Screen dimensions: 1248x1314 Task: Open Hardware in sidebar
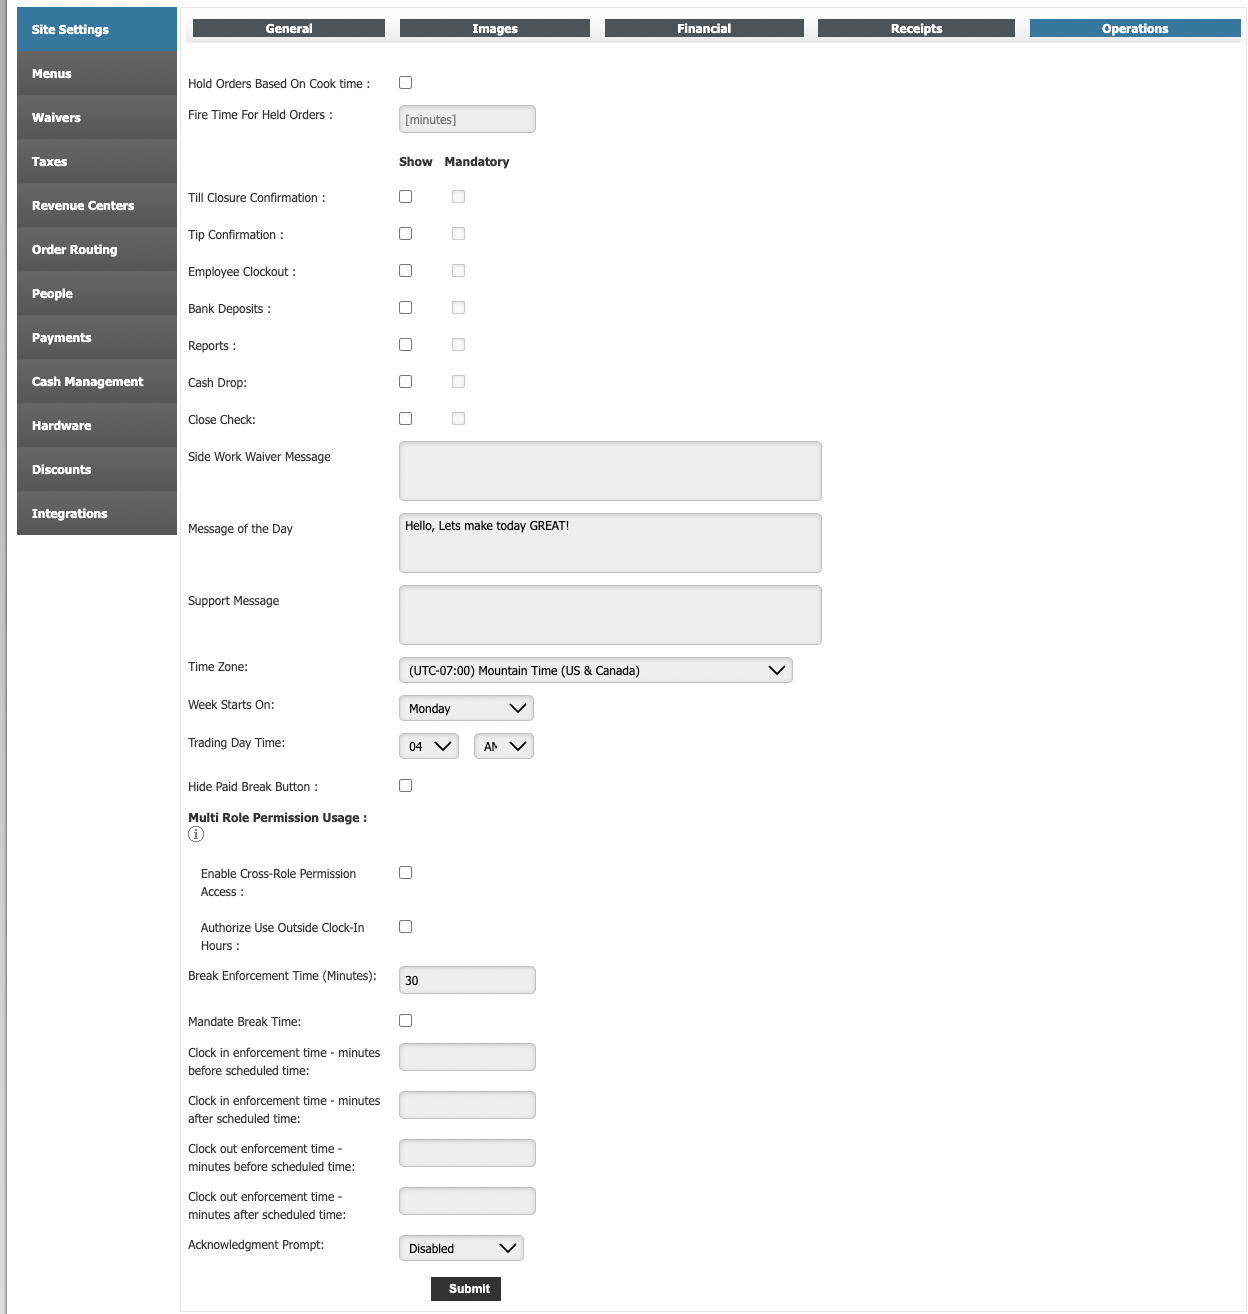[97, 425]
